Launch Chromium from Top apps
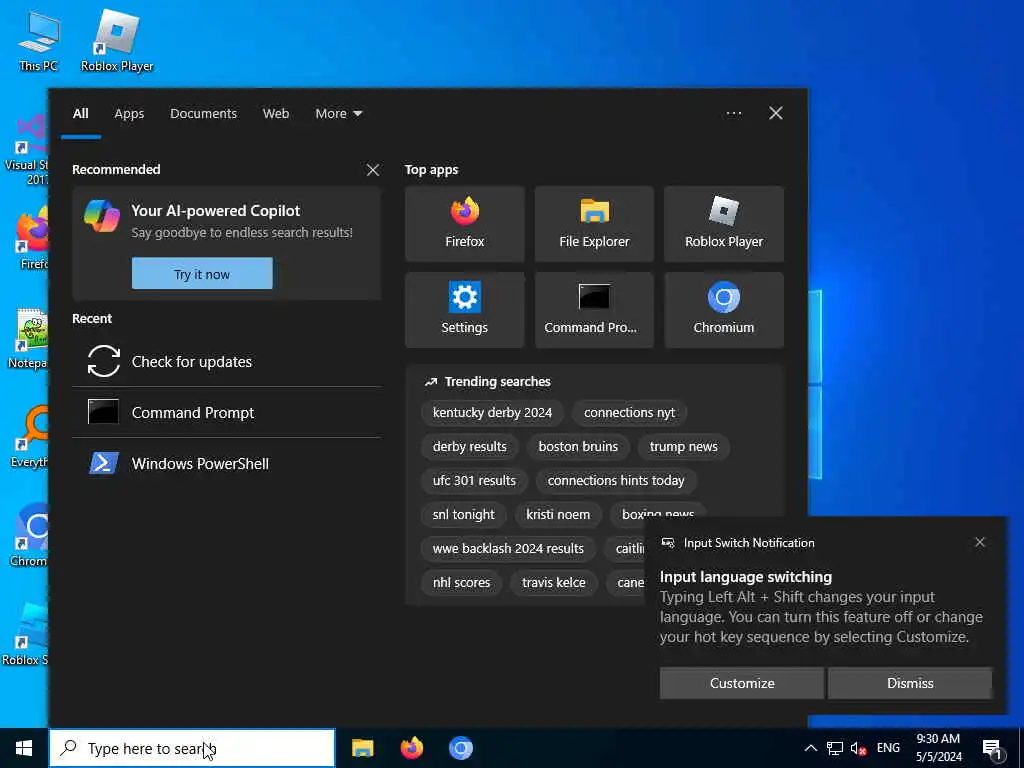Image resolution: width=1024 pixels, height=768 pixels. pos(724,310)
